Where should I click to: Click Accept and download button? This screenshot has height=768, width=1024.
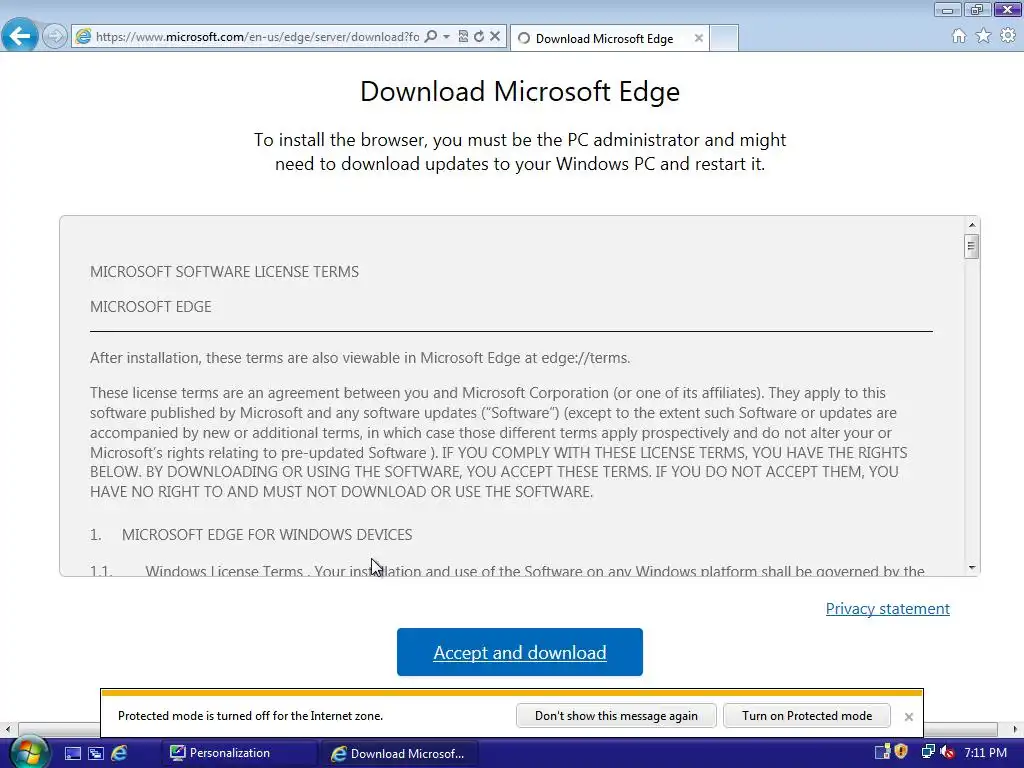520,652
